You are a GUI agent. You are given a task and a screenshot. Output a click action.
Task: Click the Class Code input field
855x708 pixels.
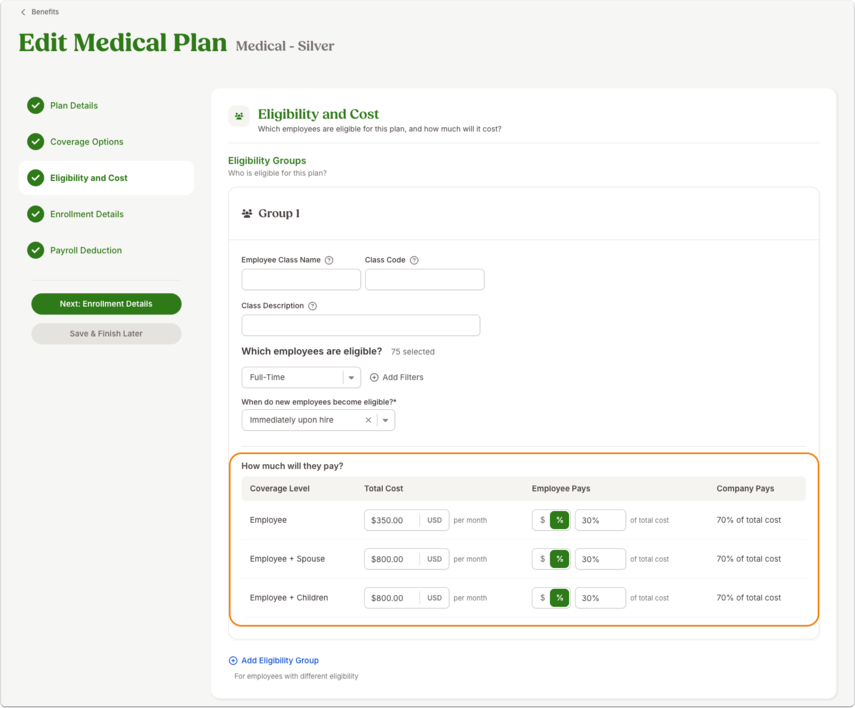tap(425, 279)
